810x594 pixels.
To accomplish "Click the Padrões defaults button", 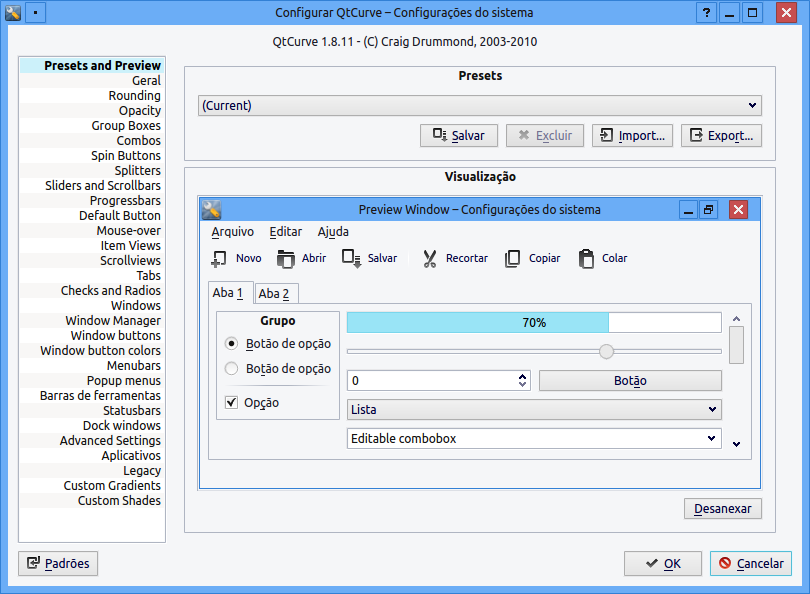I will click(x=58, y=563).
